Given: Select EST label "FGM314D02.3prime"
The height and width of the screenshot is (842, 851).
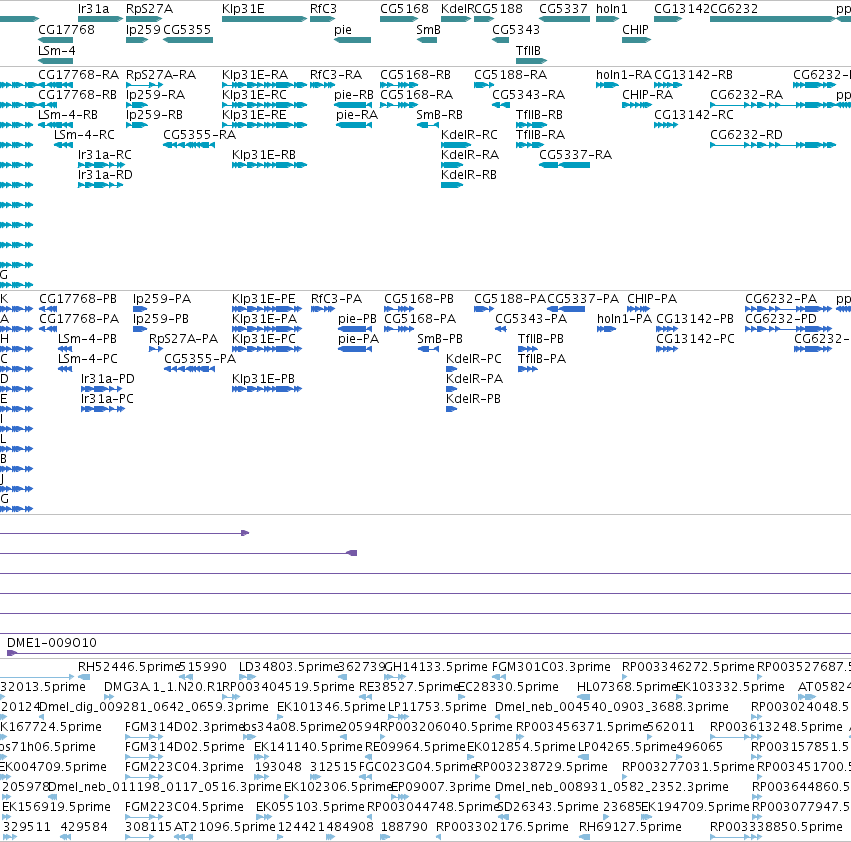Looking at the screenshot, I should [x=185, y=727].
